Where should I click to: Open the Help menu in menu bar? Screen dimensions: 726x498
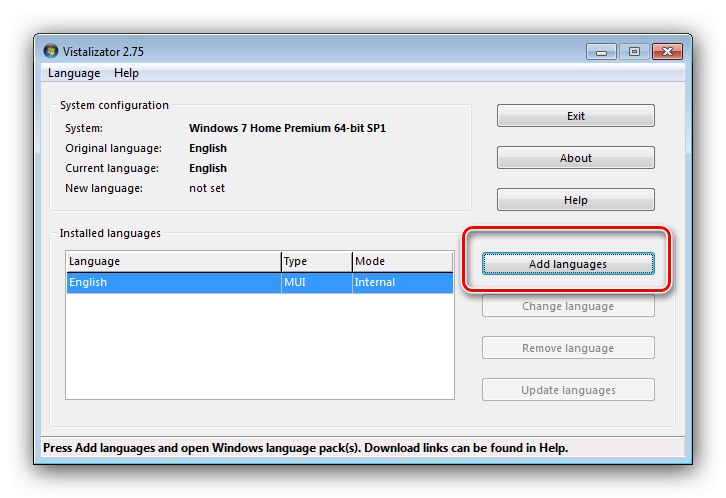pos(126,73)
